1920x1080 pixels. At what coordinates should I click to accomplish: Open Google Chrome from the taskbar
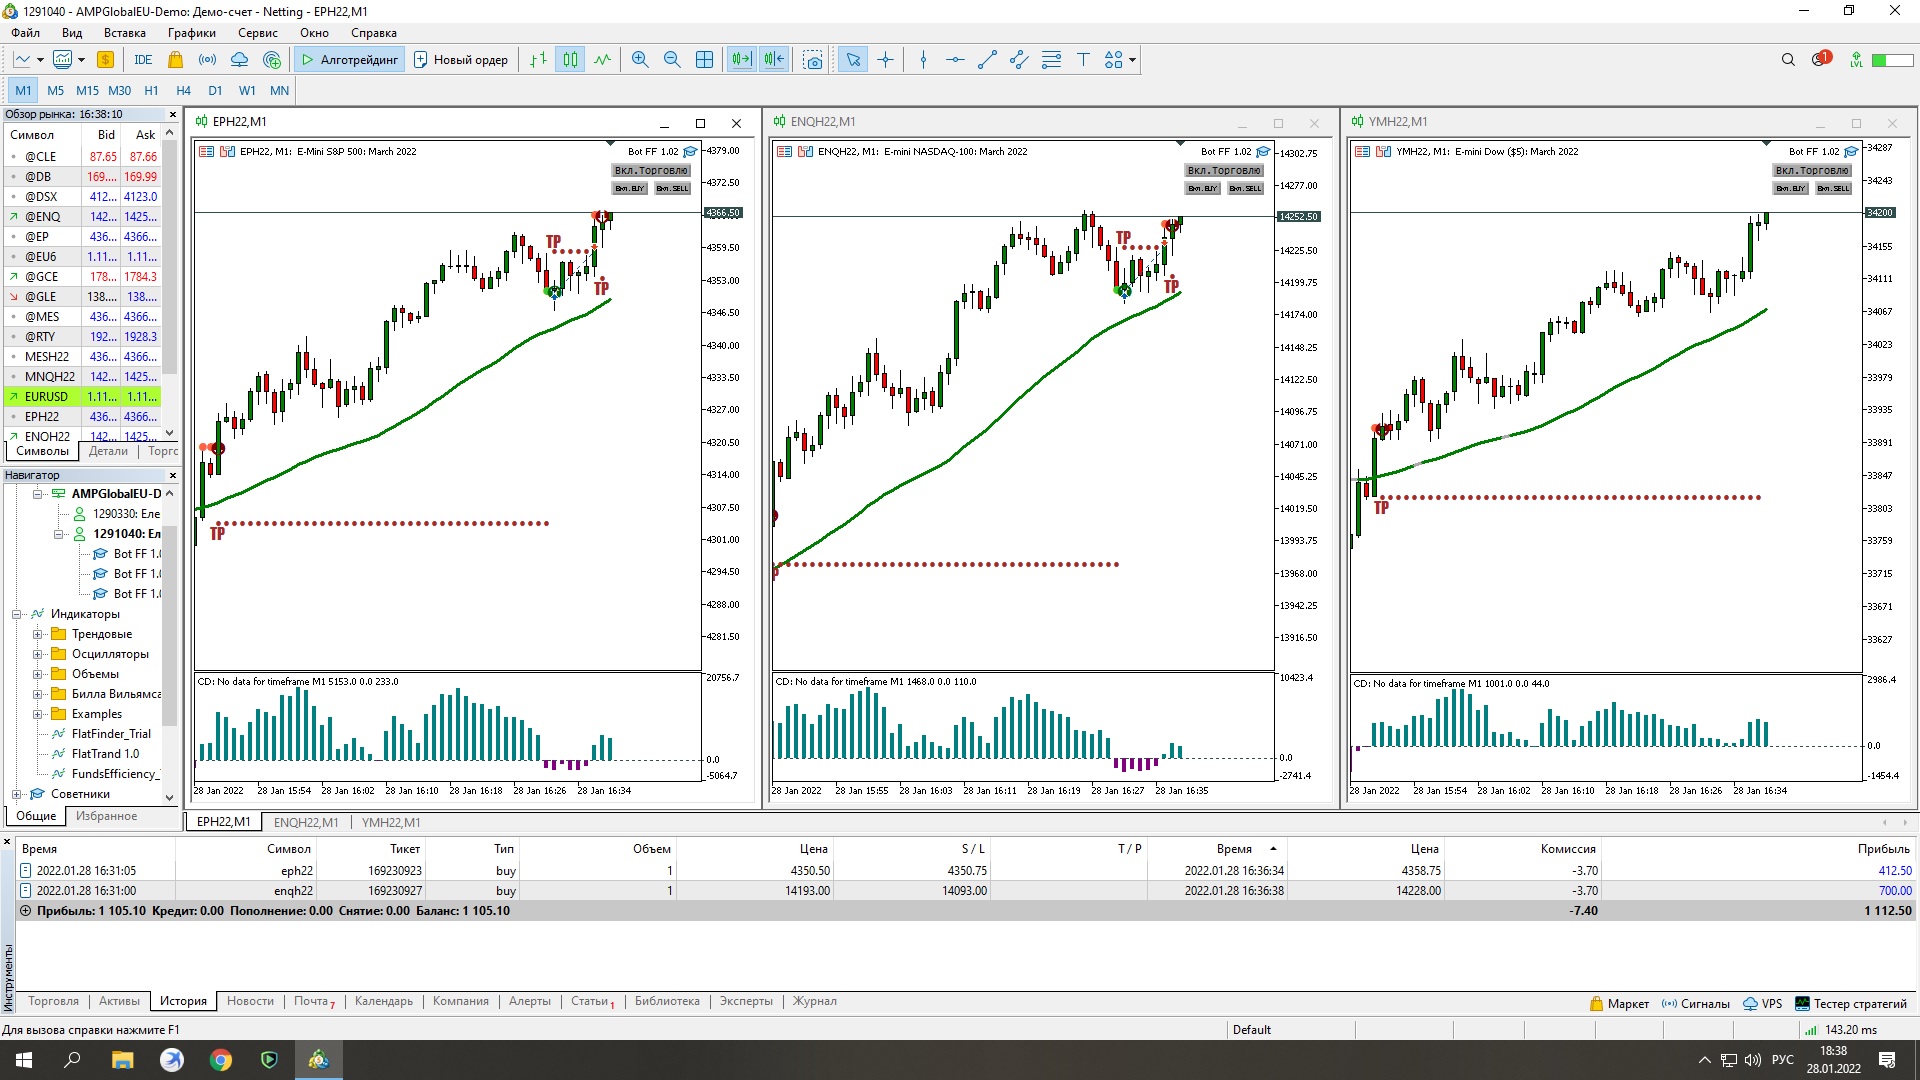[x=221, y=1060]
